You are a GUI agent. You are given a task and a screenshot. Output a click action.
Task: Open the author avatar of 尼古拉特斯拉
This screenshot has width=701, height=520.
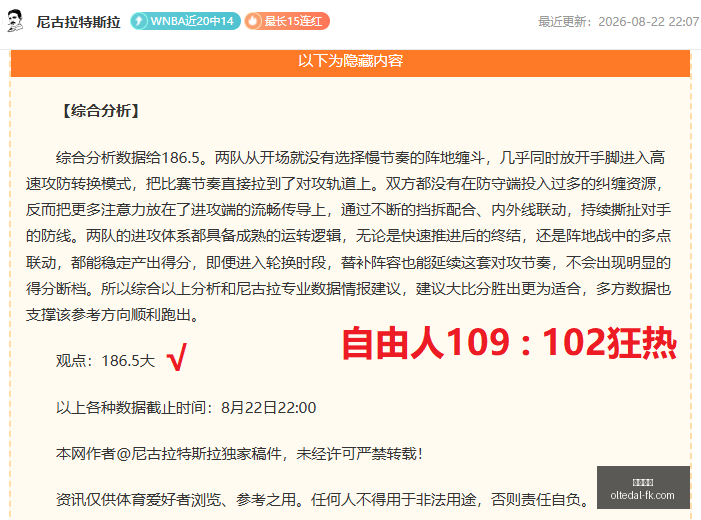(15, 21)
